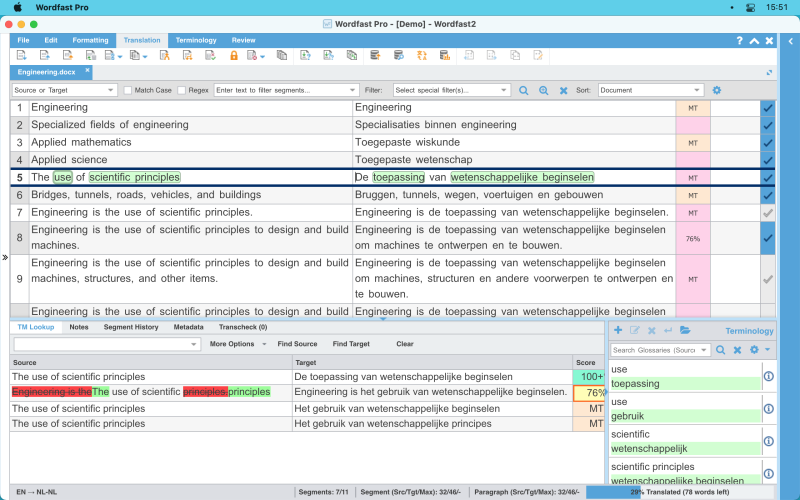Switch to the Segment History tab
Viewport: 800px width, 500px height.
point(131,327)
